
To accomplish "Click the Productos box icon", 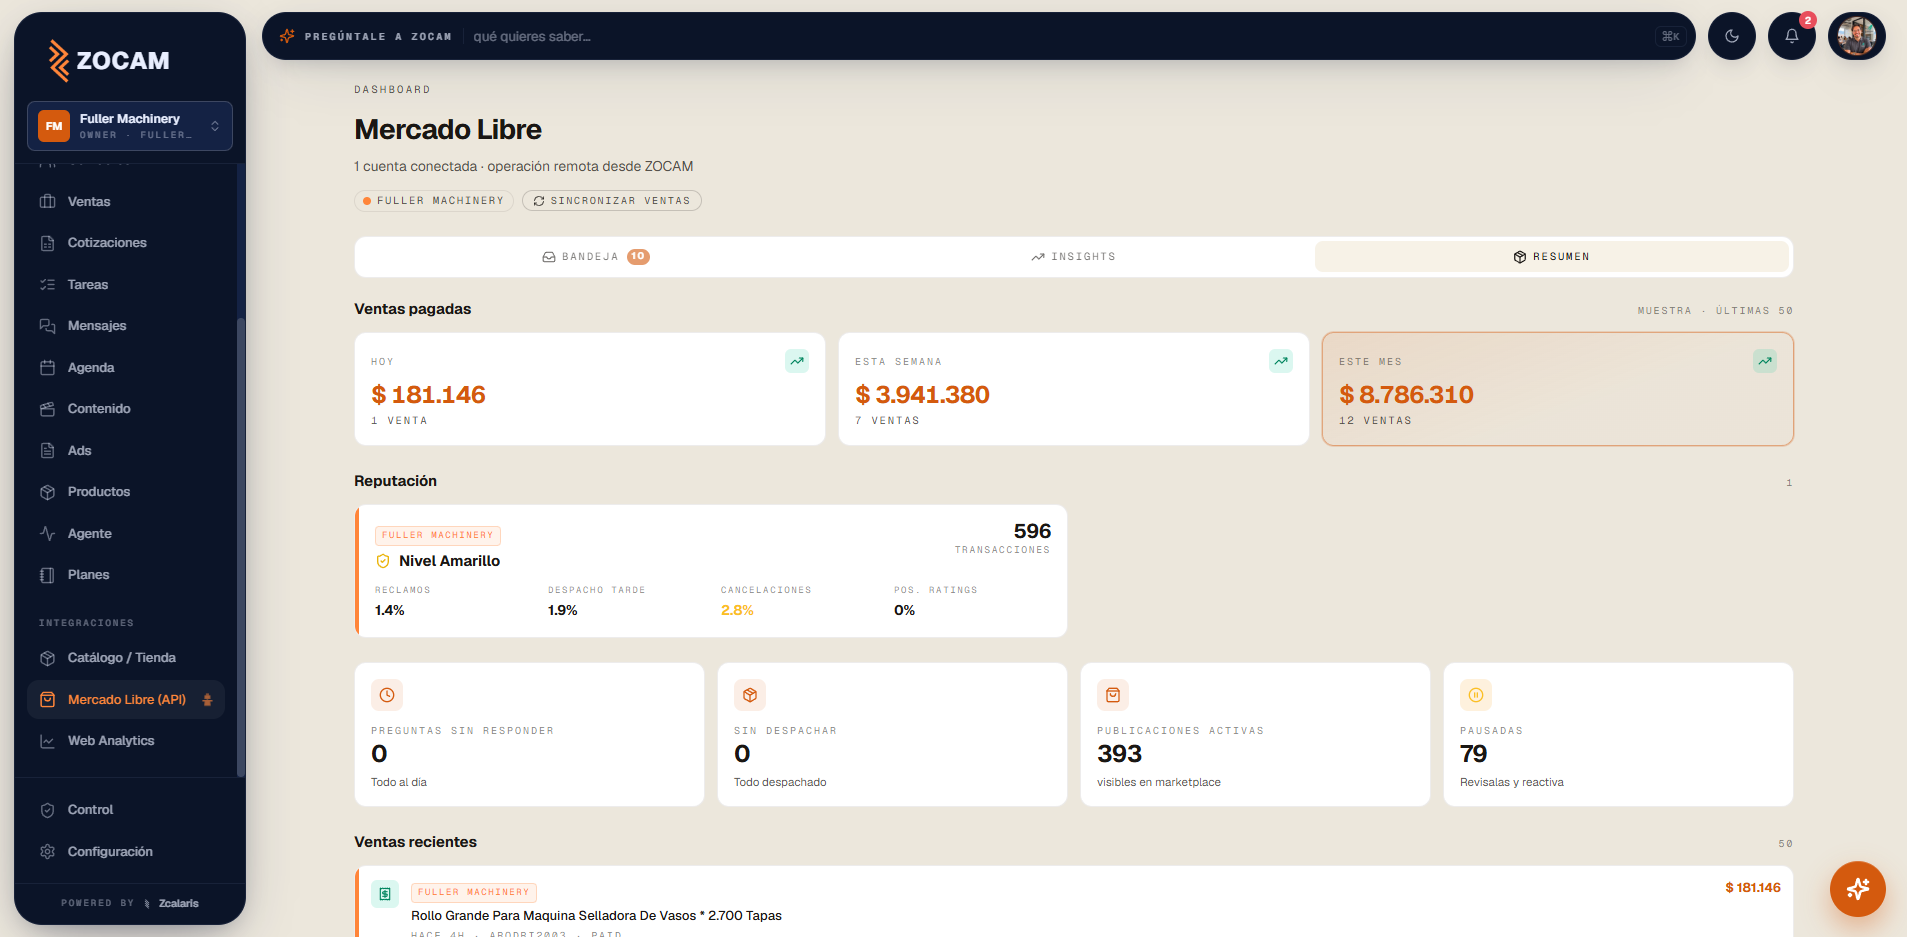I will [47, 492].
